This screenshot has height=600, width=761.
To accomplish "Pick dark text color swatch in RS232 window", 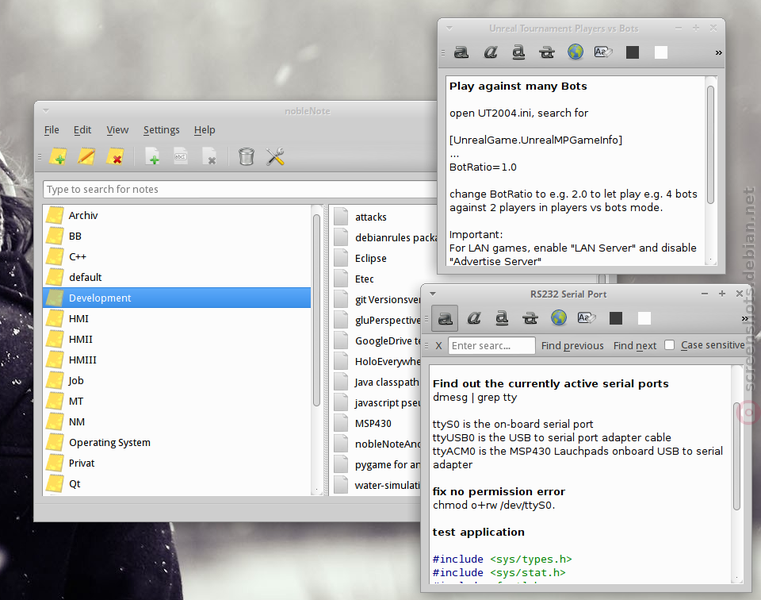I will 616,318.
